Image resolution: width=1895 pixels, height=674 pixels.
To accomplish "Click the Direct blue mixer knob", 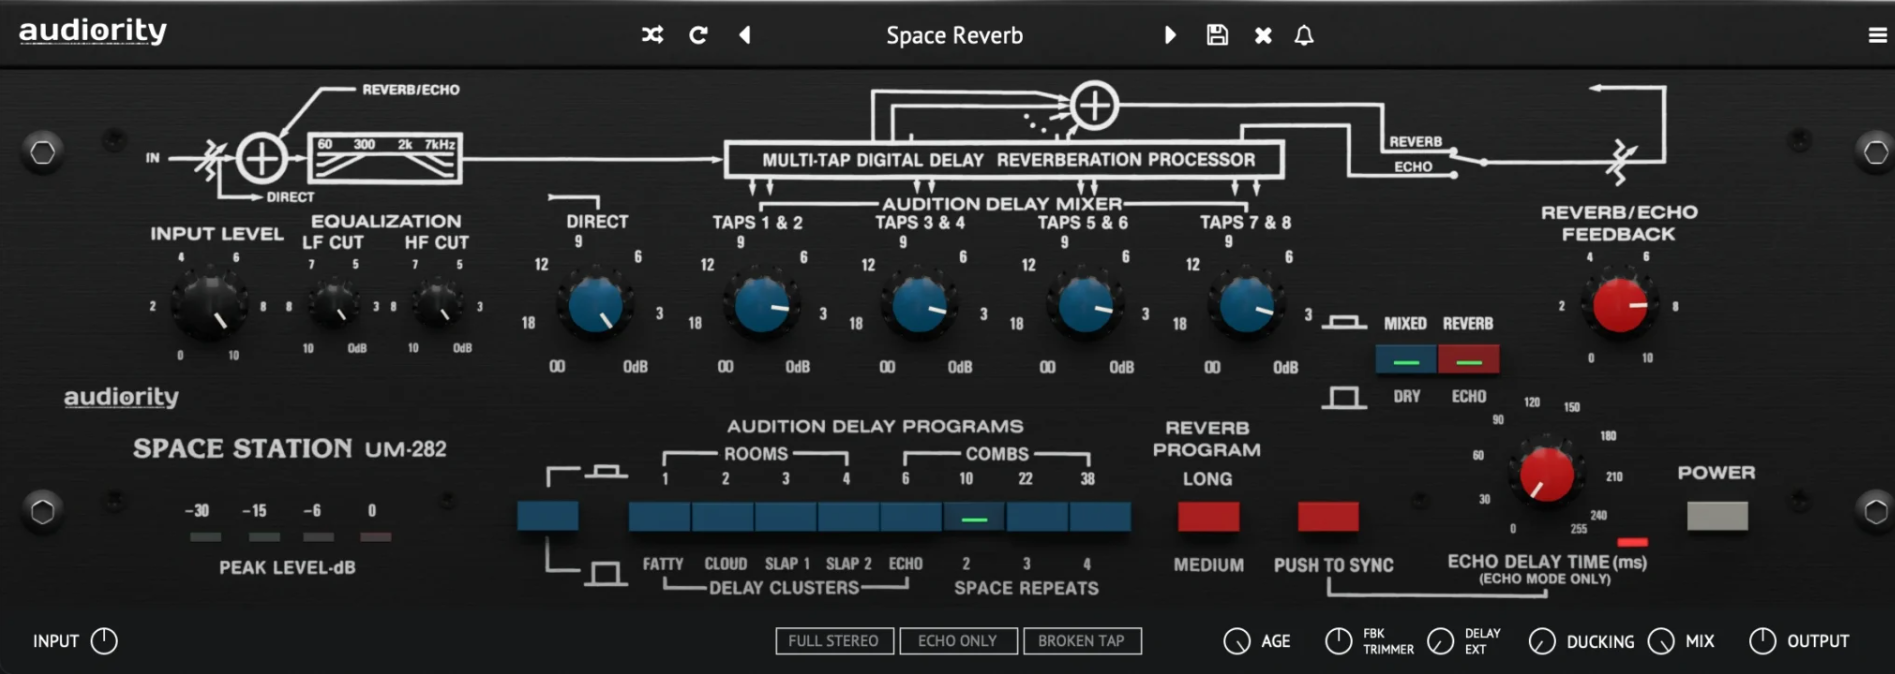I will (x=596, y=305).
